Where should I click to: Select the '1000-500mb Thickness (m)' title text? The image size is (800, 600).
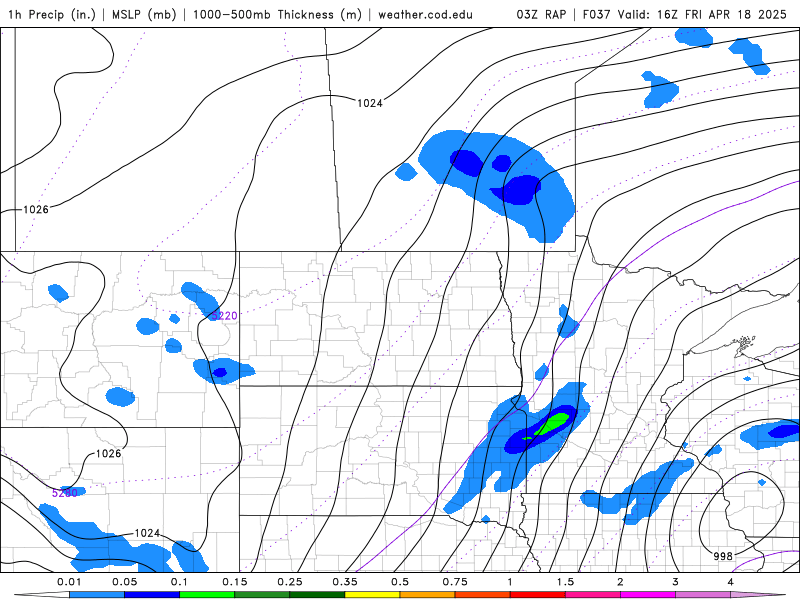click(277, 14)
